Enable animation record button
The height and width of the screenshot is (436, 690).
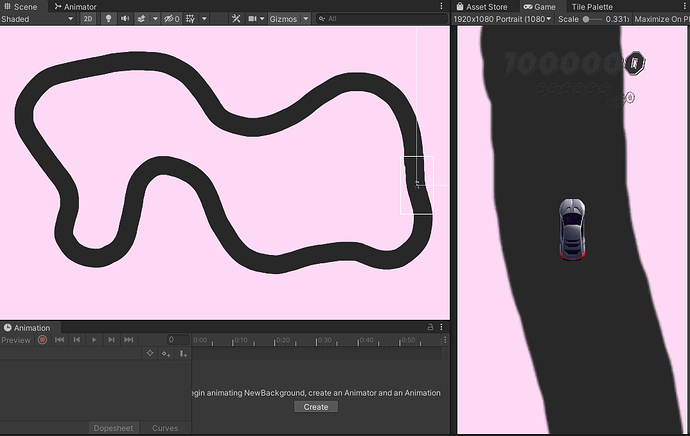tap(42, 340)
